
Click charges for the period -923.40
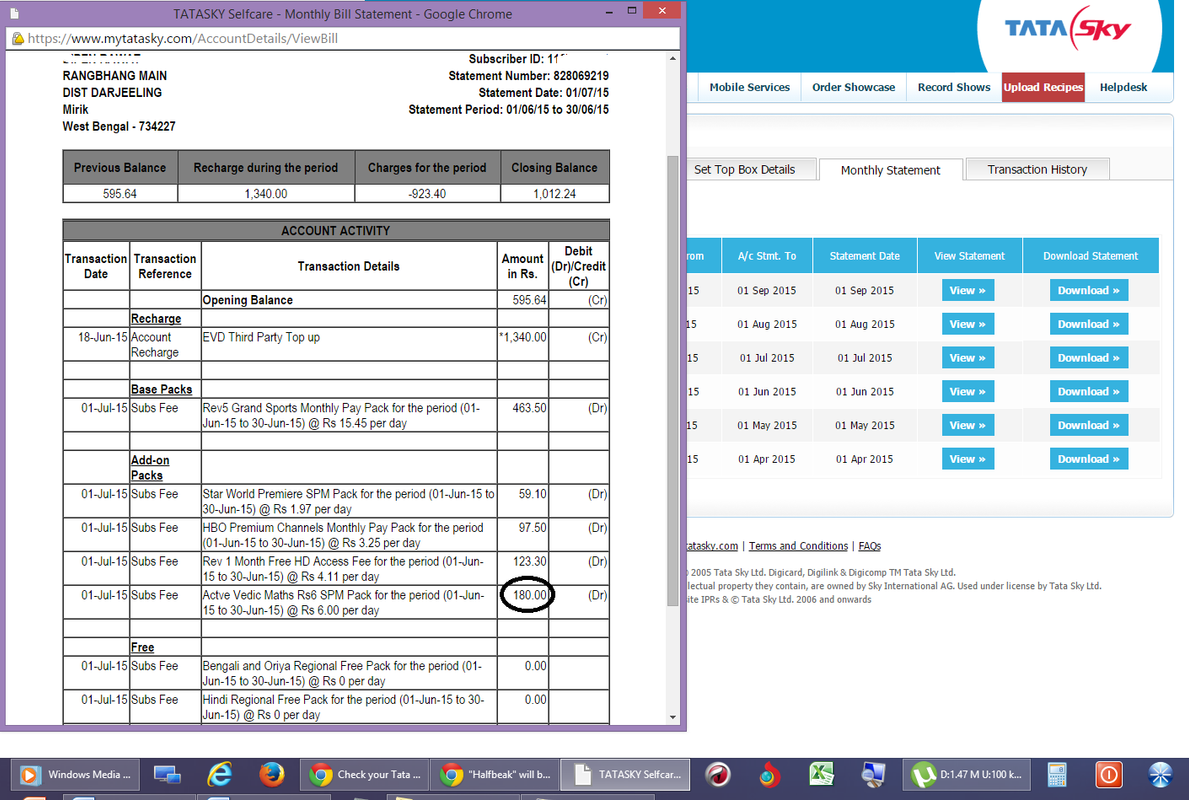point(427,194)
